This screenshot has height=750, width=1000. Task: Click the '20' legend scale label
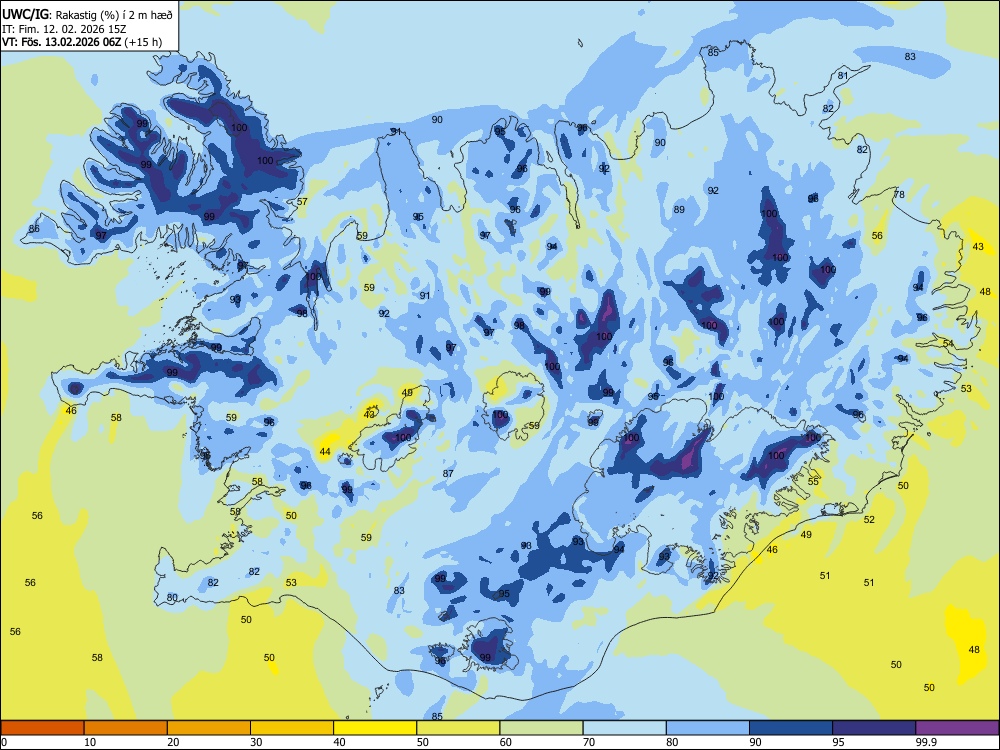coord(173,742)
